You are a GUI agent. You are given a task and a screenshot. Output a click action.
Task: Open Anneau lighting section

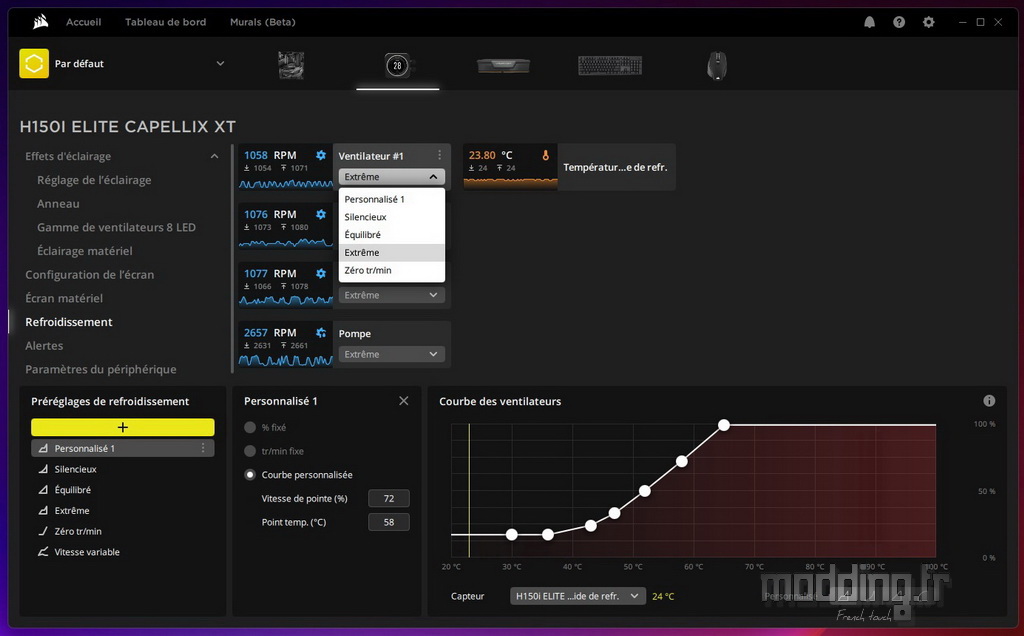[x=58, y=204]
